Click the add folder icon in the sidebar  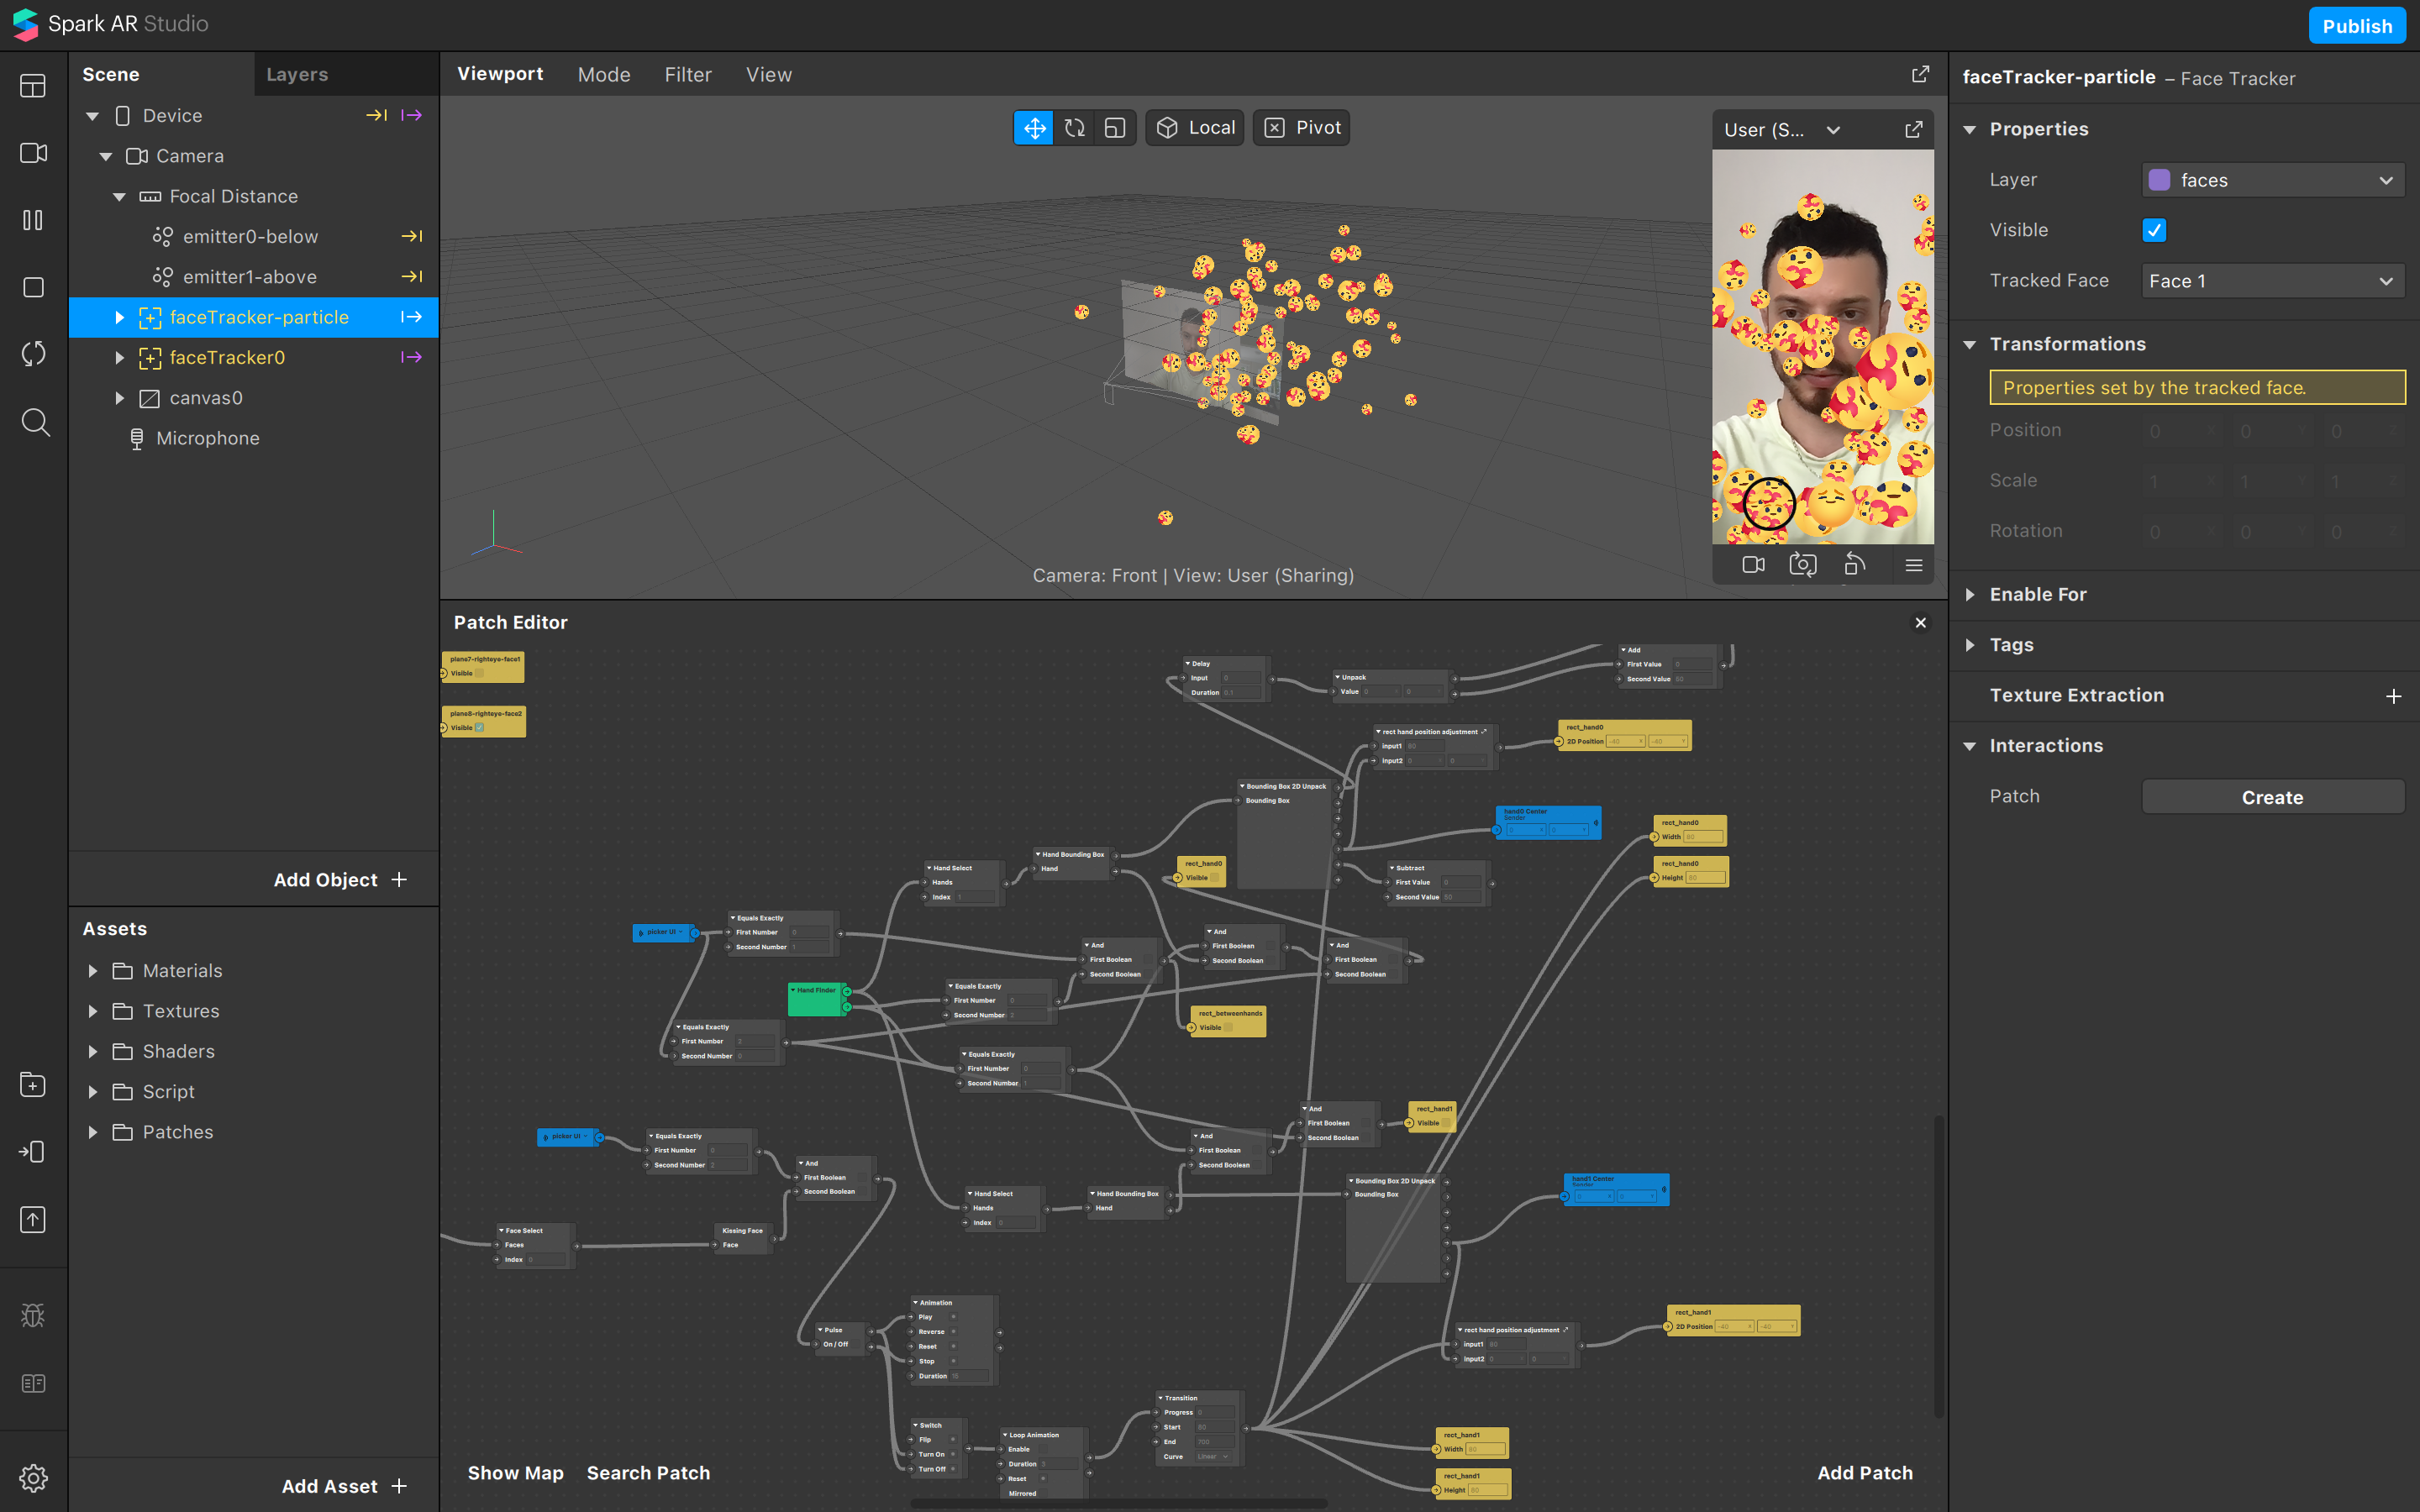[33, 1085]
